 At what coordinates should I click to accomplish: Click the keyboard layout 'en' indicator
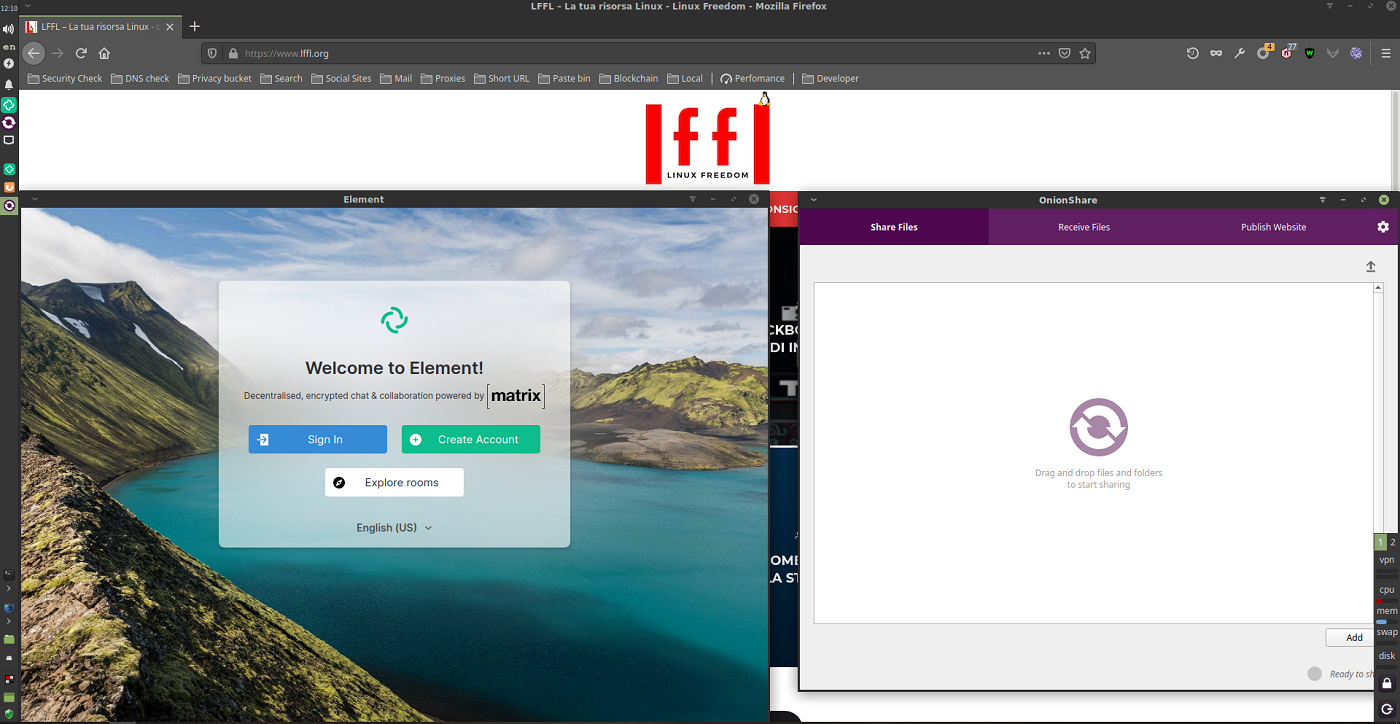point(9,47)
